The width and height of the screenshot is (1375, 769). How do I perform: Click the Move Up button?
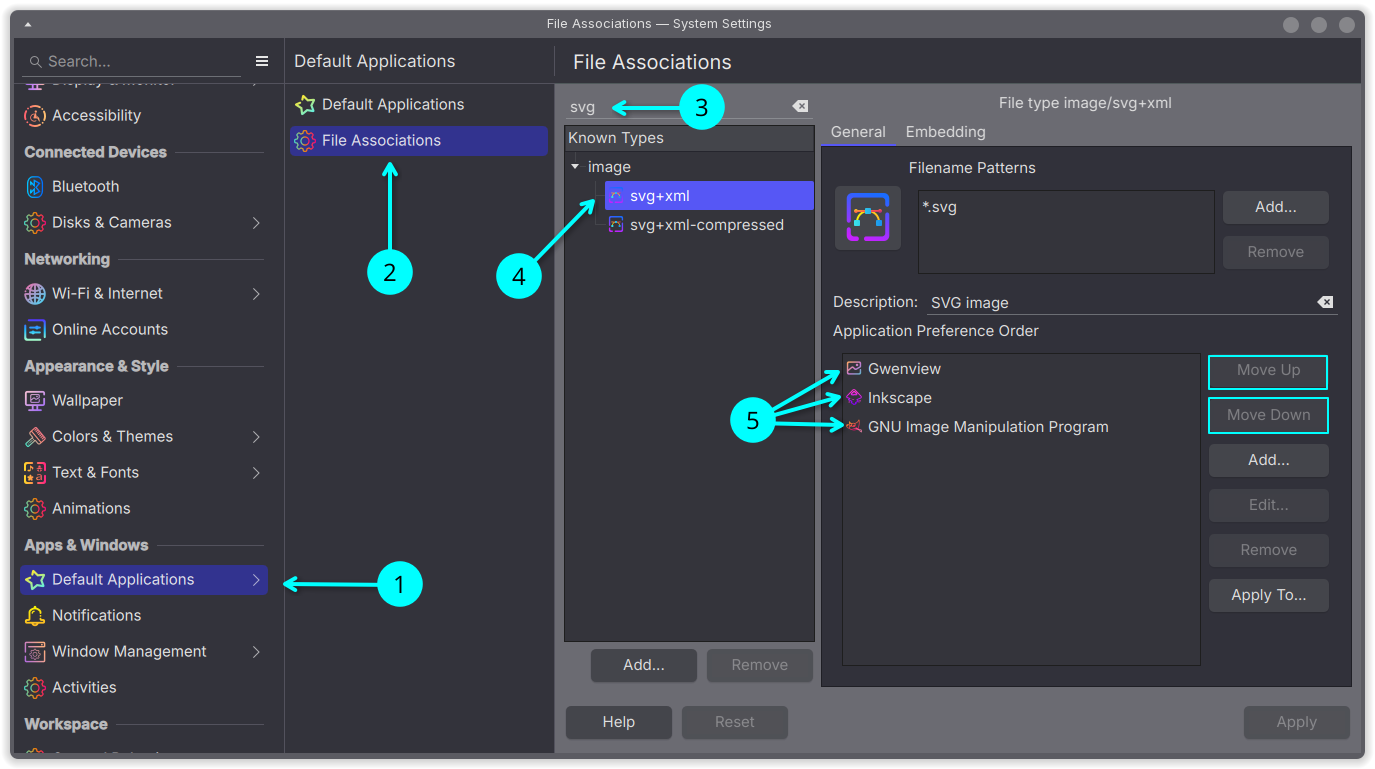pyautogui.click(x=1269, y=371)
